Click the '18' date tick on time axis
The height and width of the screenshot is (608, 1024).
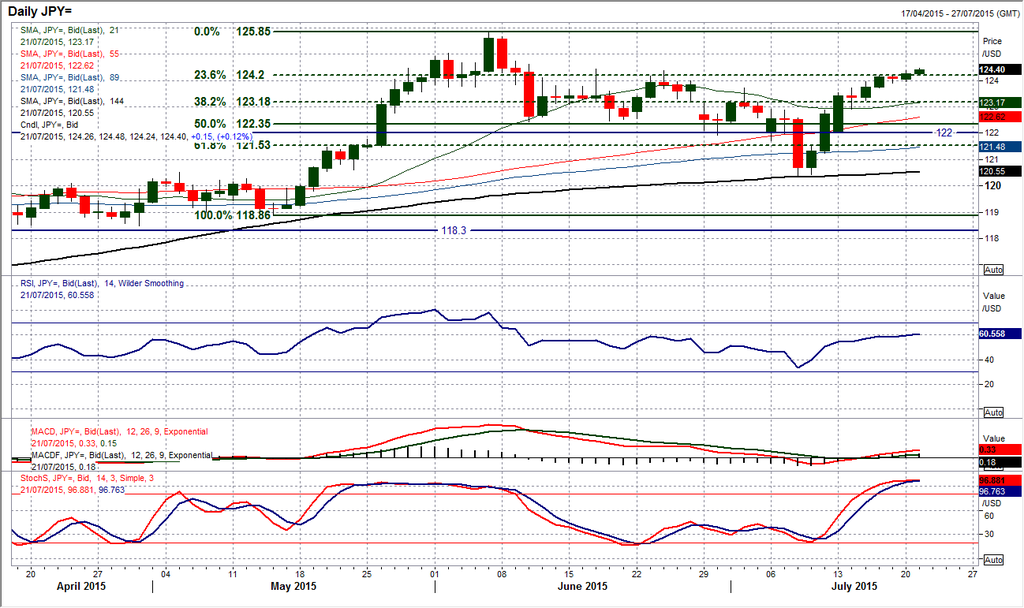point(299,574)
